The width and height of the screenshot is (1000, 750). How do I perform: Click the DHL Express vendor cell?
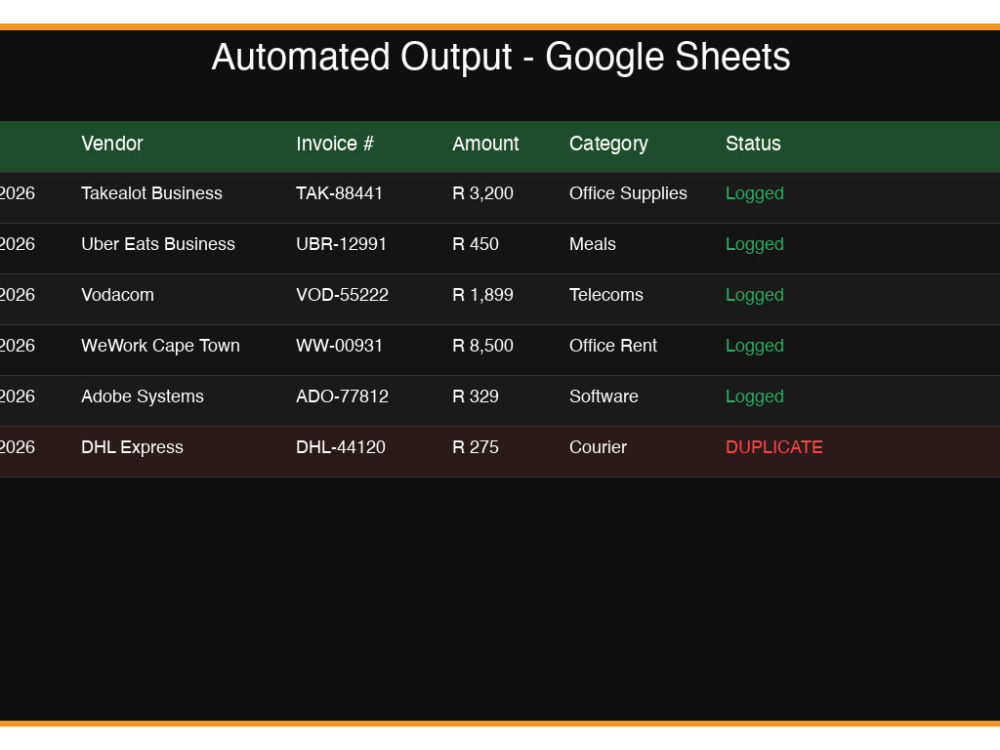pyautogui.click(x=132, y=447)
